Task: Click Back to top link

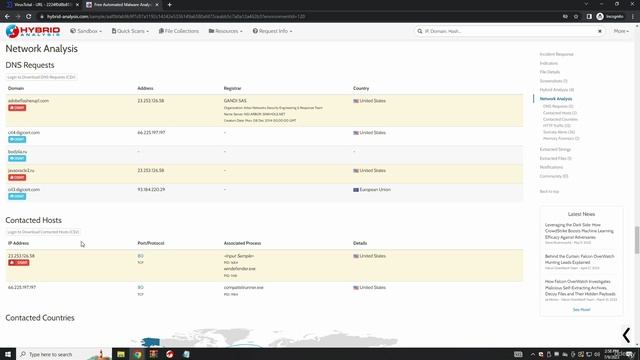Action: pyautogui.click(x=549, y=191)
